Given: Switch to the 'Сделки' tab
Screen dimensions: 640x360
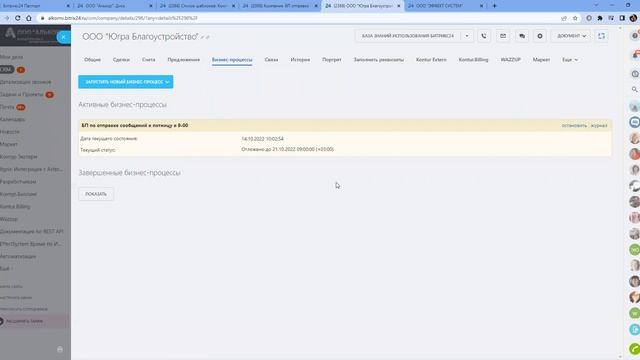Looking at the screenshot, I should 121,60.
